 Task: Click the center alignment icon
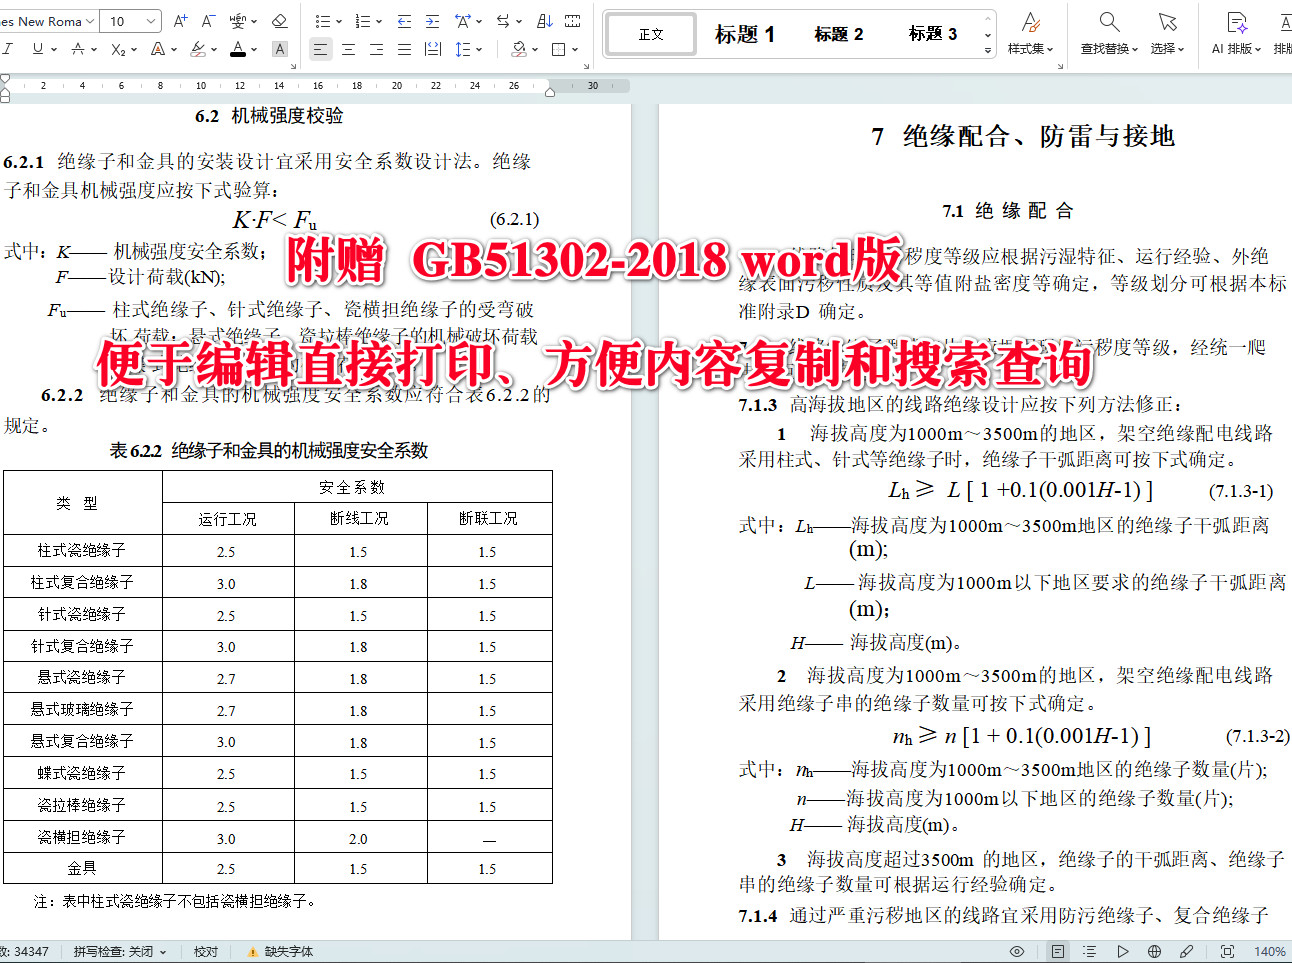[346, 48]
